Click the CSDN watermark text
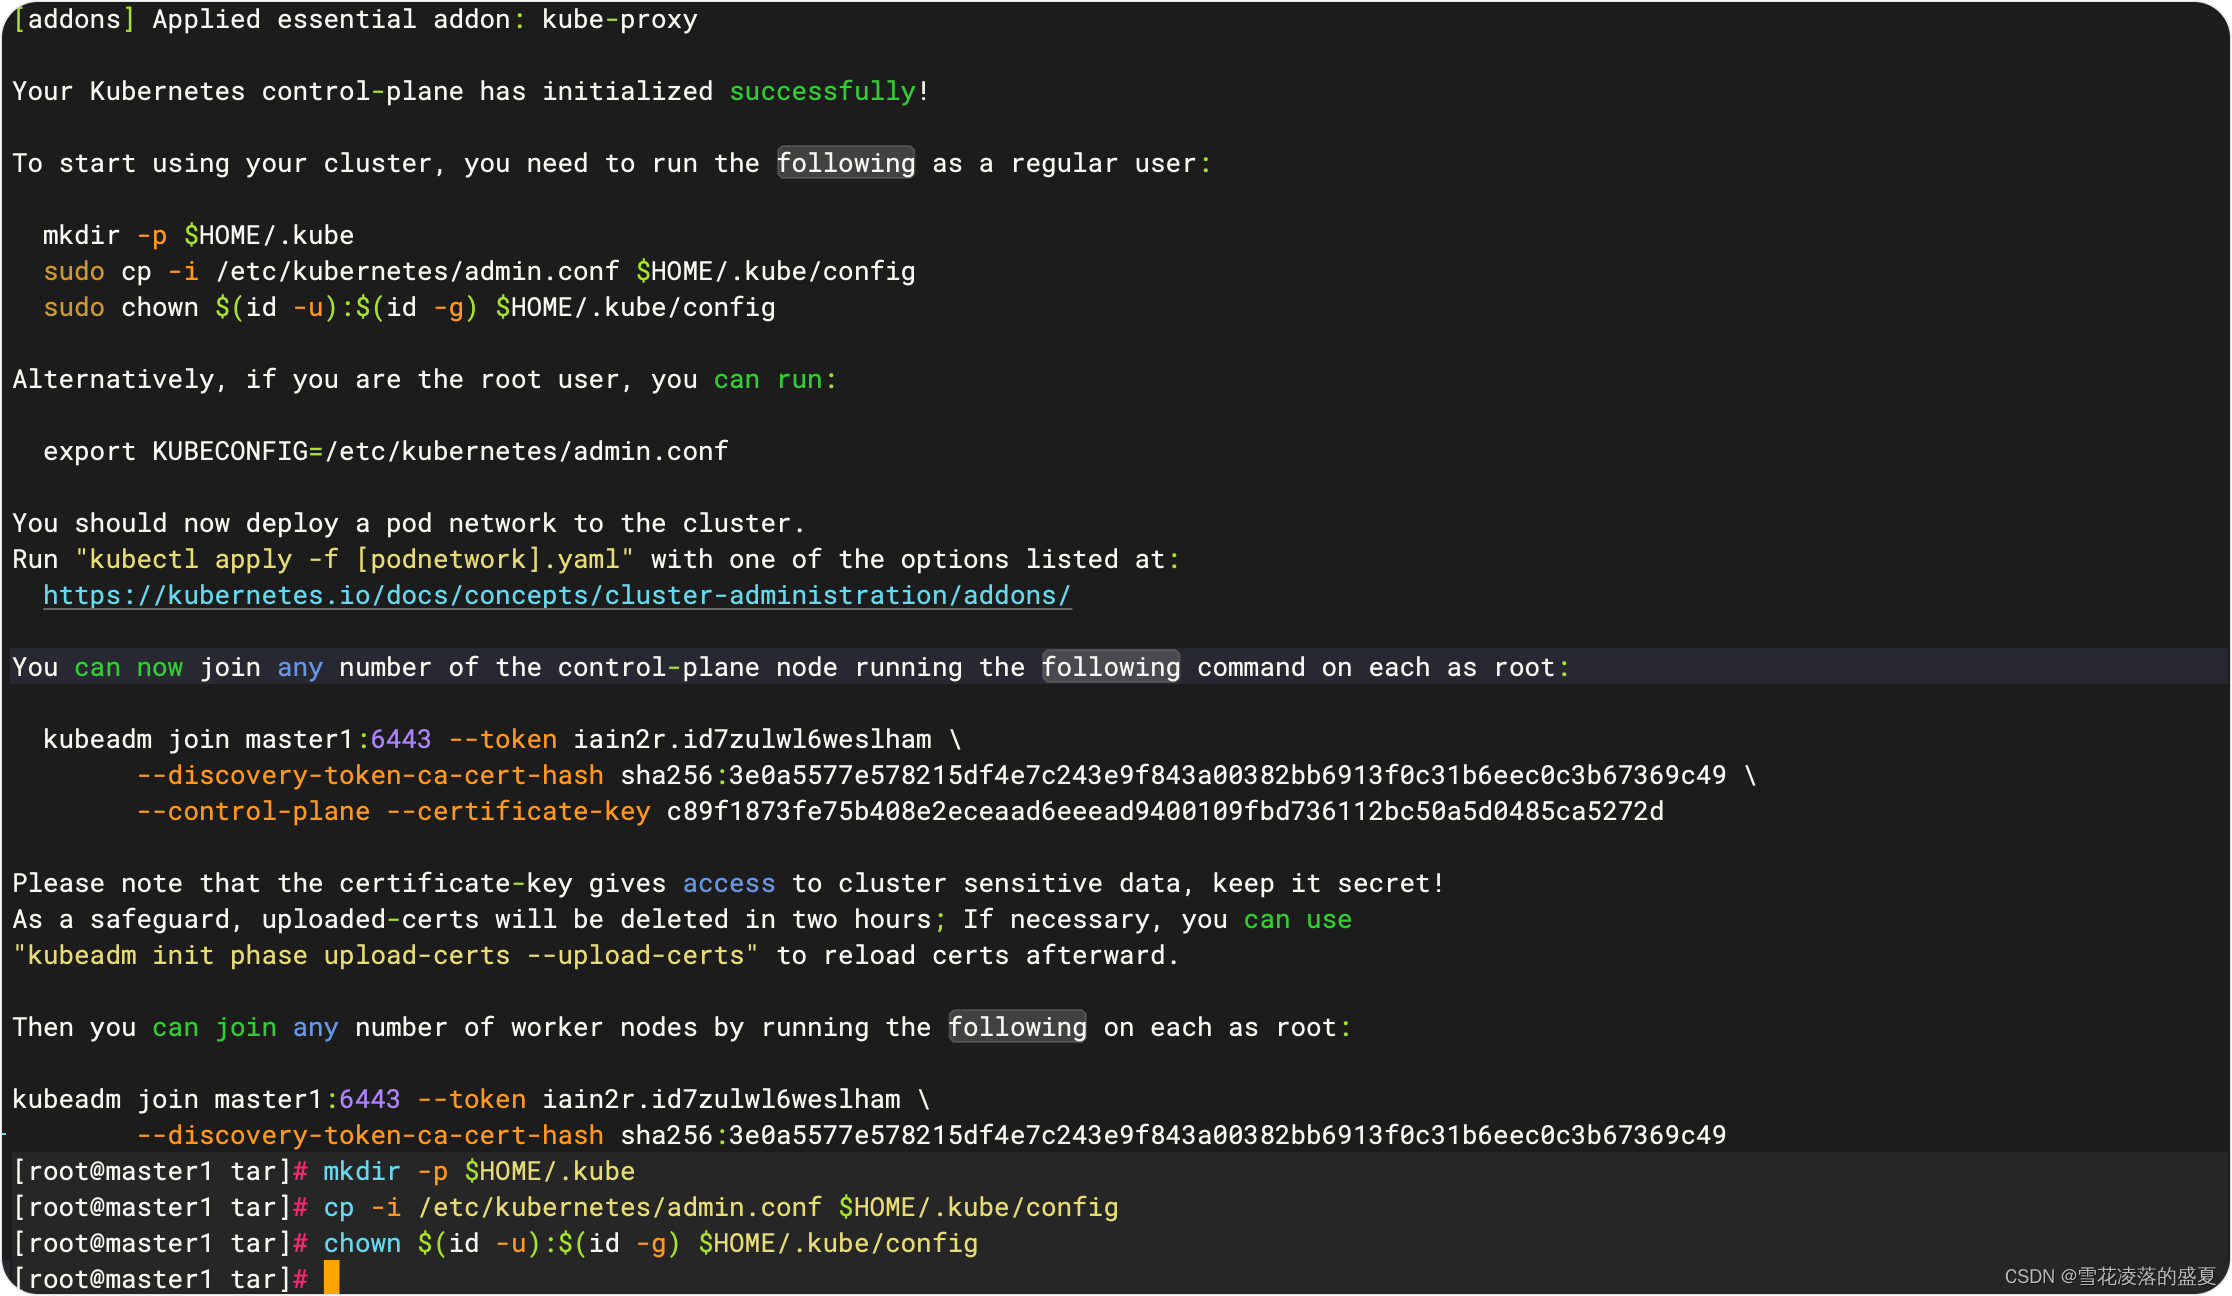 click(2110, 1277)
